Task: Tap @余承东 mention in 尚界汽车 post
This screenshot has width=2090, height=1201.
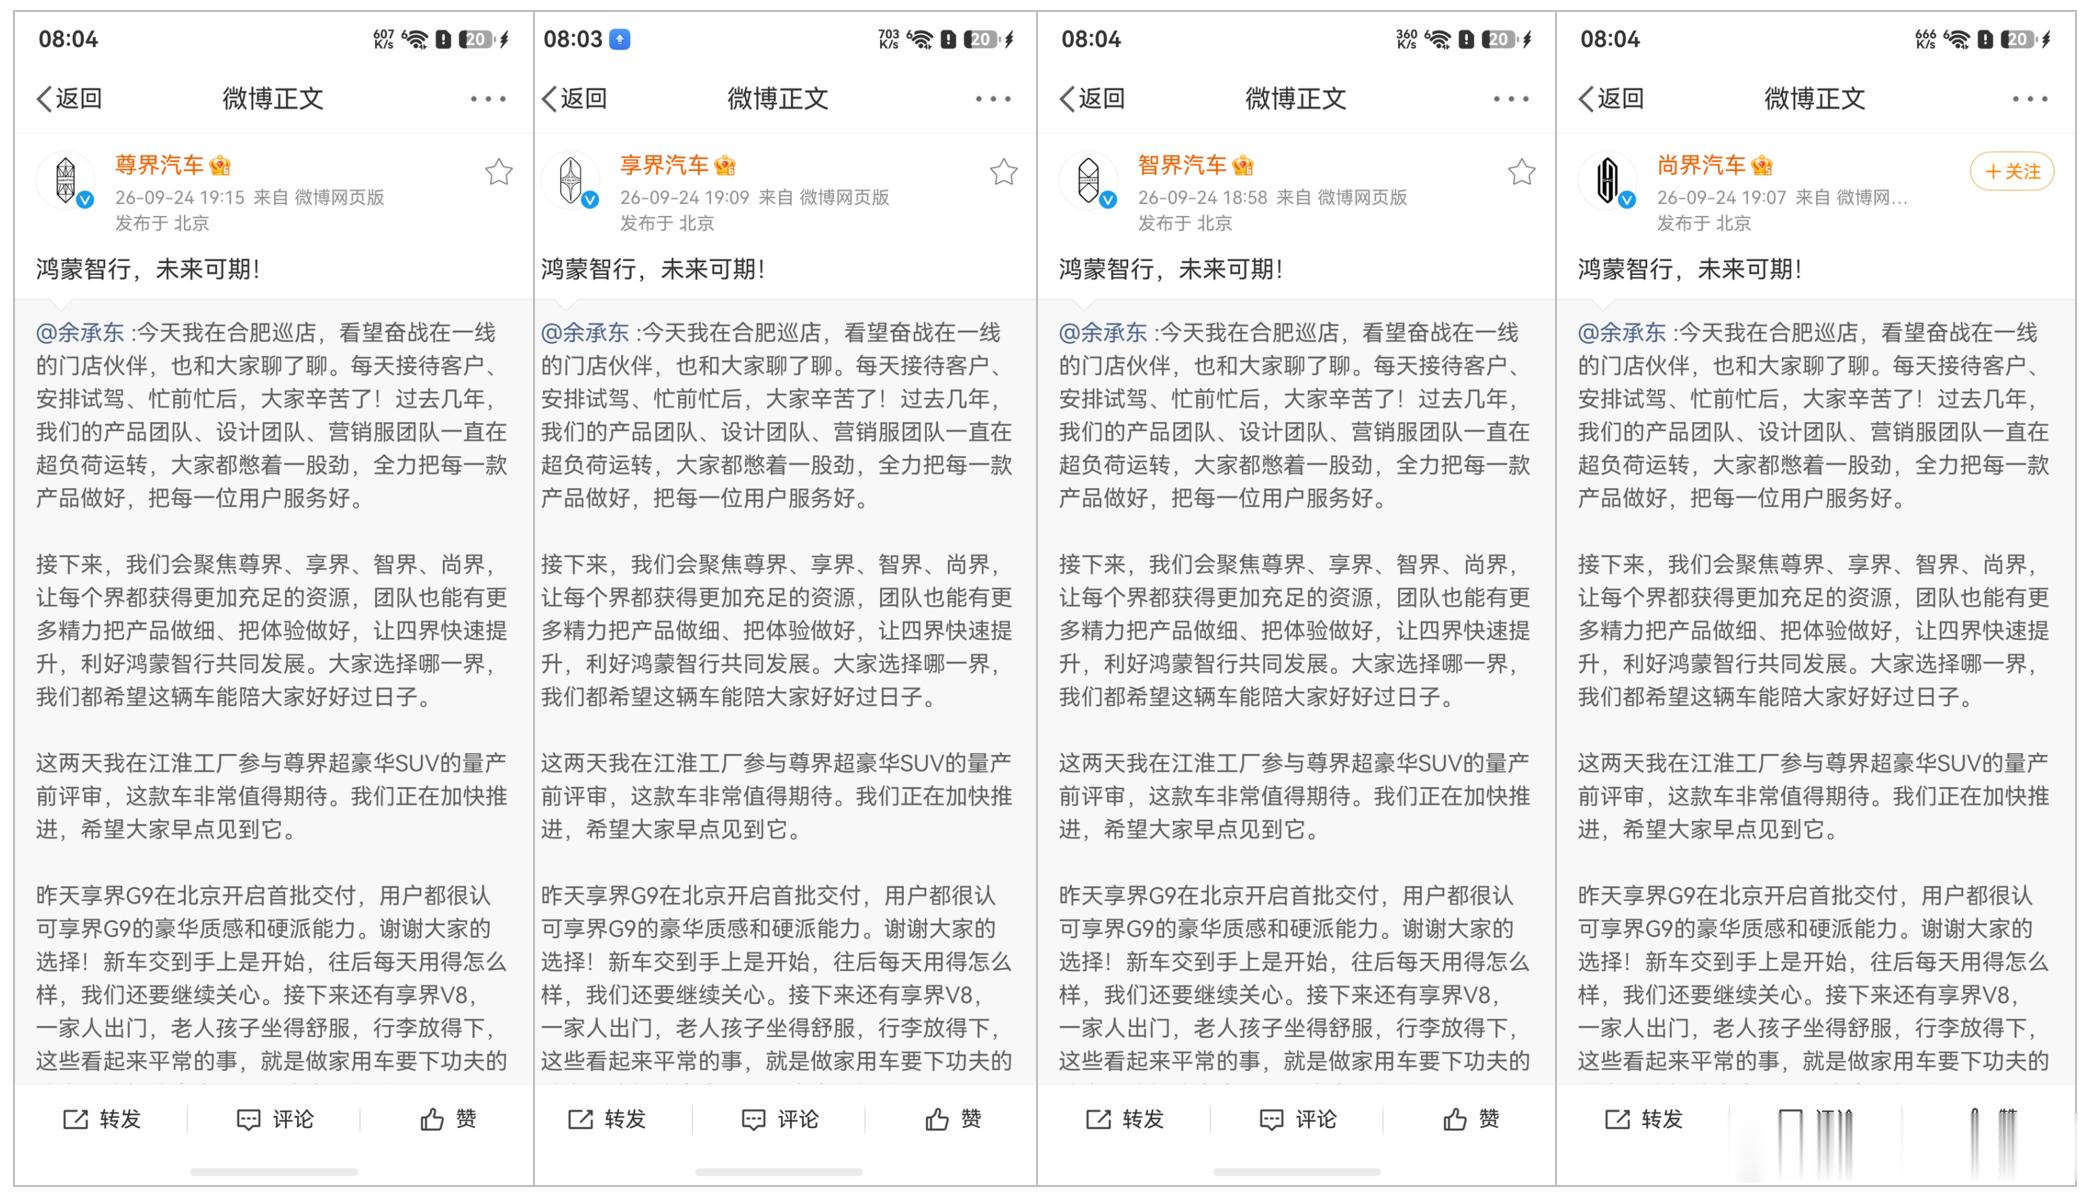Action: 1623,332
